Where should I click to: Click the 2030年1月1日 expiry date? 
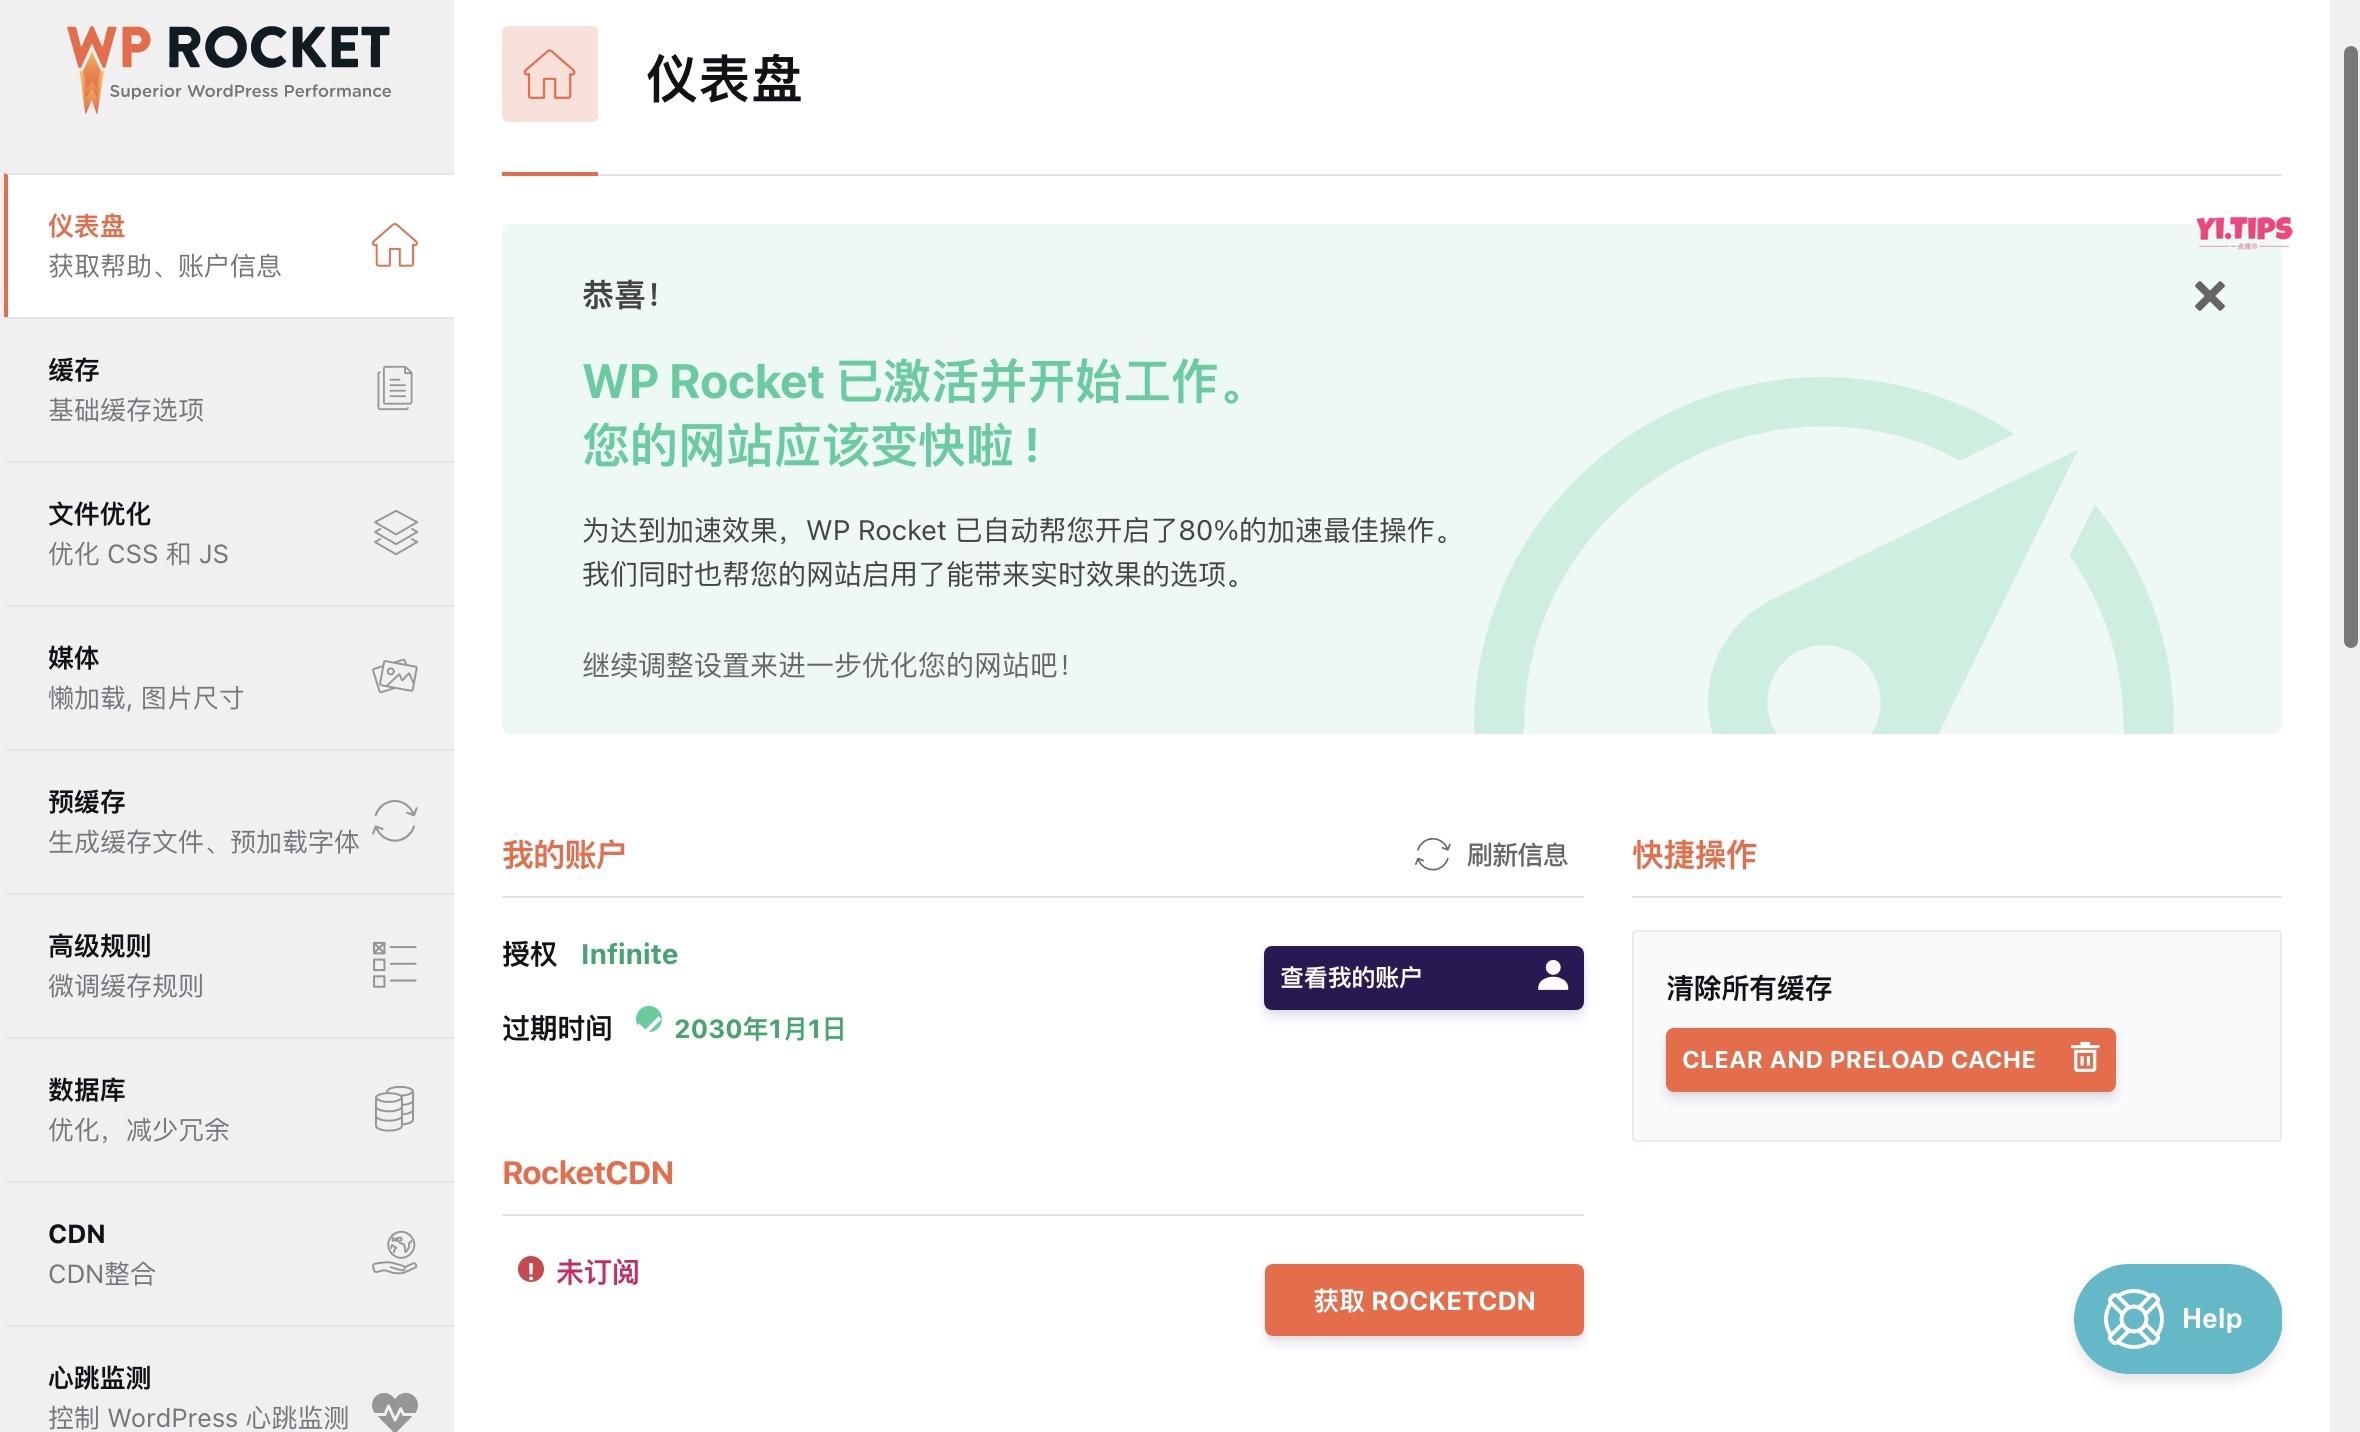pyautogui.click(x=760, y=1029)
